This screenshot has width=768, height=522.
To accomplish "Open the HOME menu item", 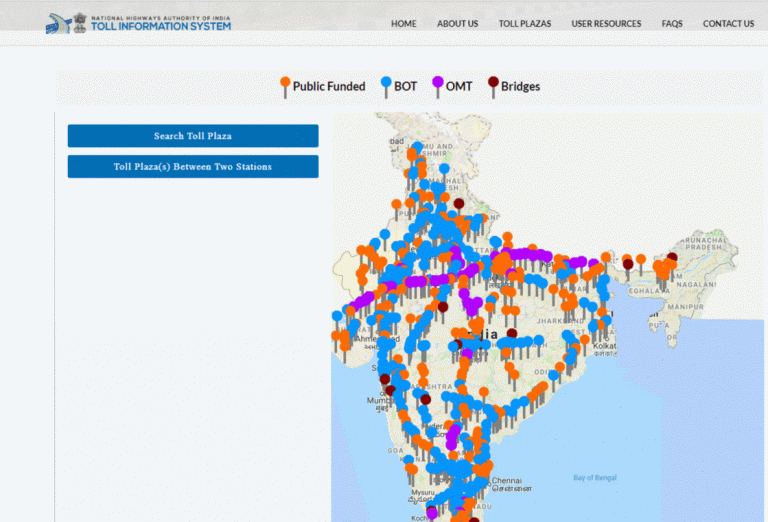I will [404, 24].
